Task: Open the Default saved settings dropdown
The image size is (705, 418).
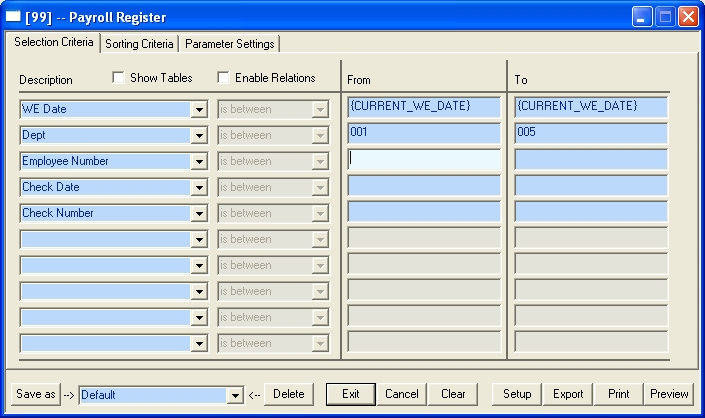Action: [235, 395]
